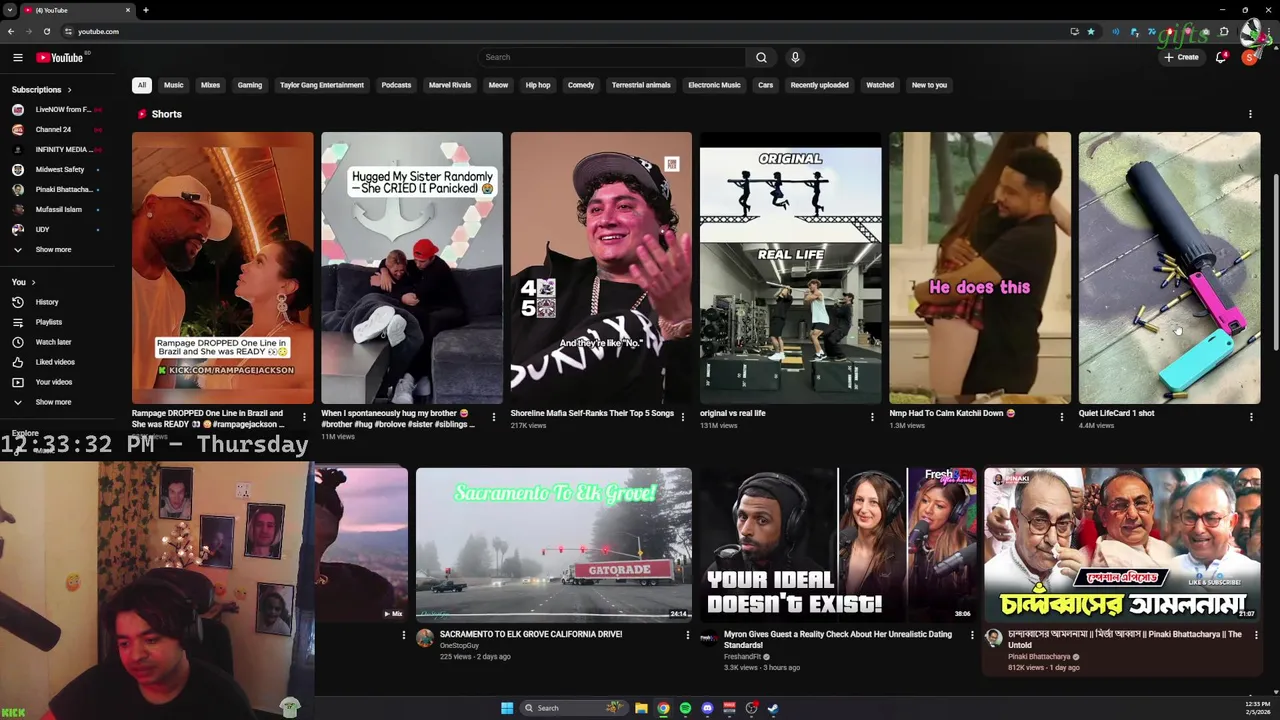Screen dimensions: 1280x720
Task: Open options for Nmp Had To Calm short
Action: 1061,416
